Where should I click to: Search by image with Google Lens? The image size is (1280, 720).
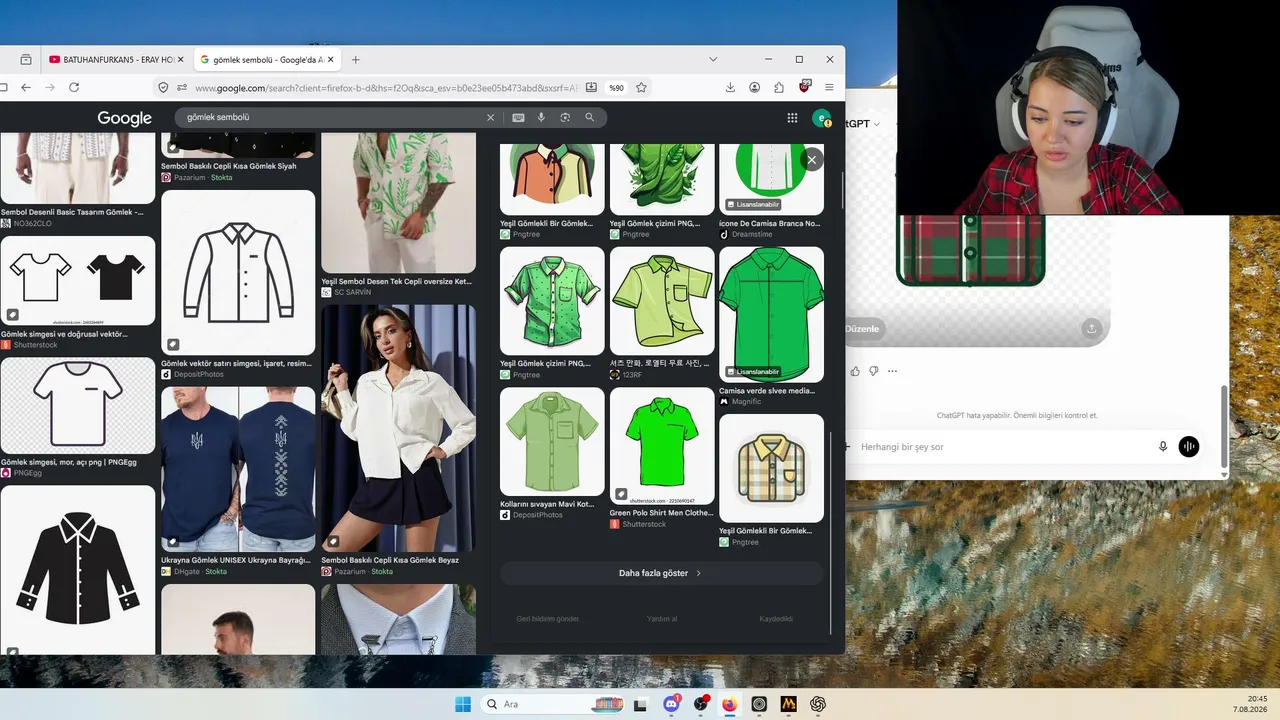[x=565, y=118]
